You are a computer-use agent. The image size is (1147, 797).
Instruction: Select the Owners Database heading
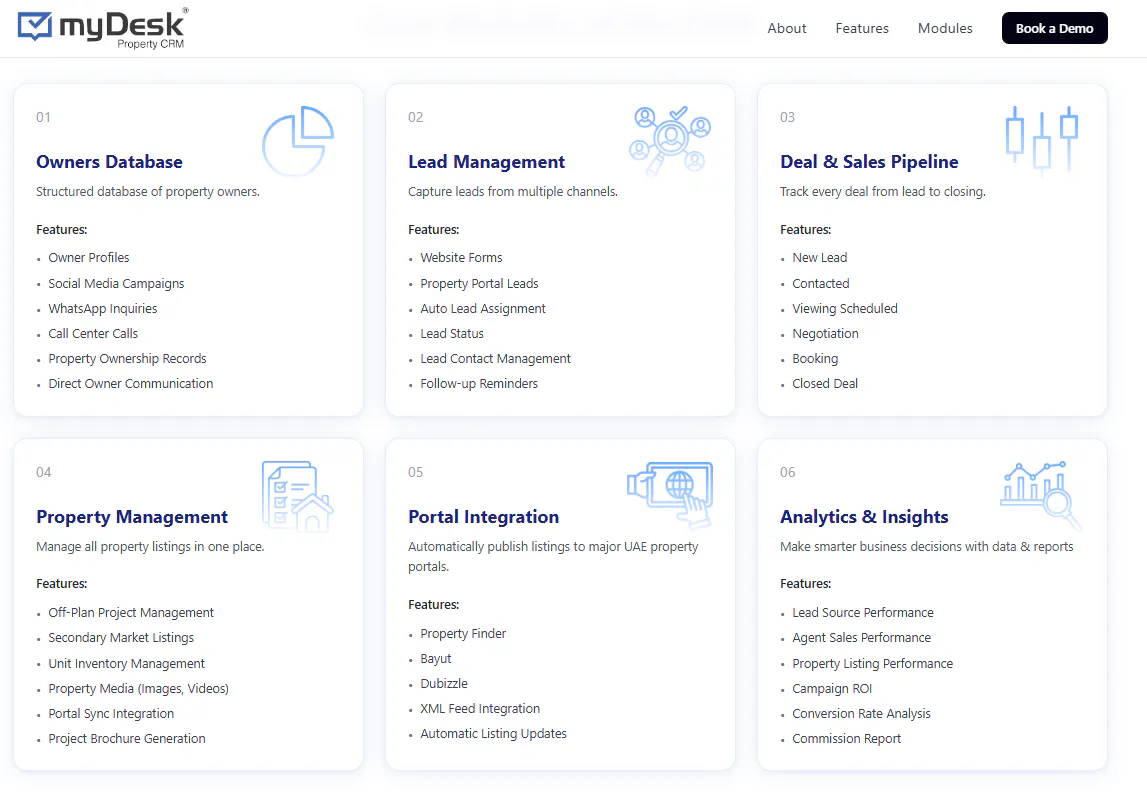pyautogui.click(x=109, y=162)
